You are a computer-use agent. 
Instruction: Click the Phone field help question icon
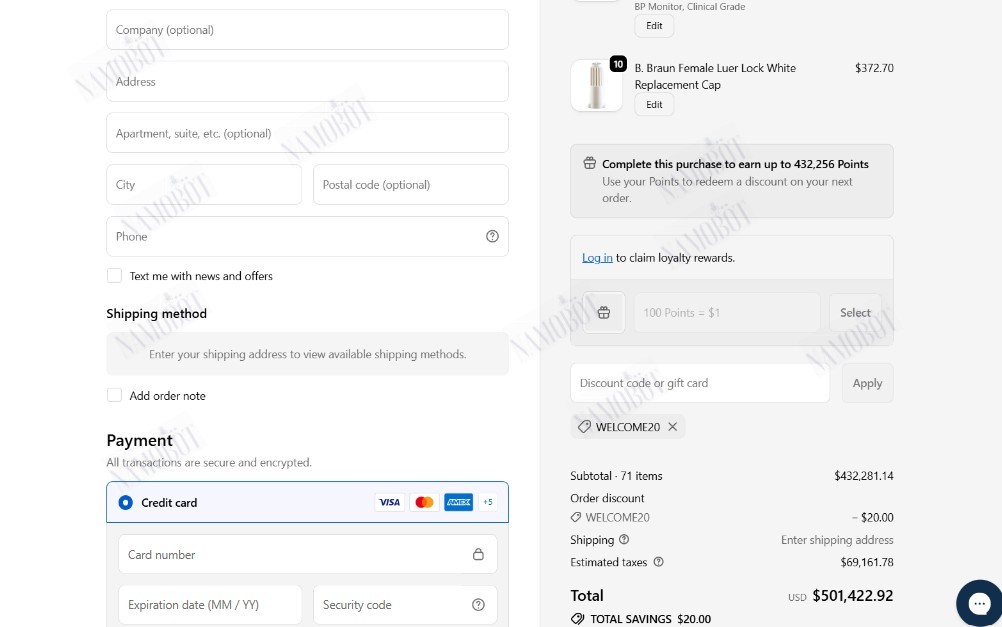492,236
